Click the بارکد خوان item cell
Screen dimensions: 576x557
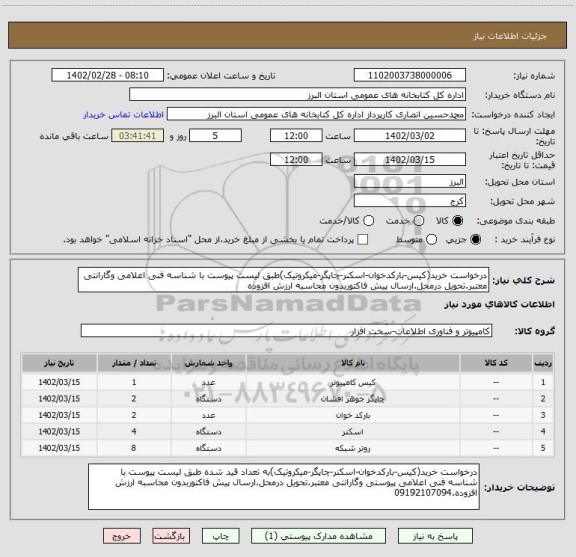pyautogui.click(x=353, y=416)
